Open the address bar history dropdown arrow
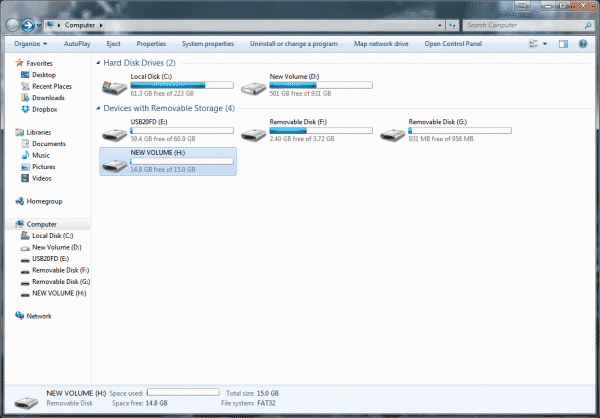The image size is (600, 418). [439, 26]
